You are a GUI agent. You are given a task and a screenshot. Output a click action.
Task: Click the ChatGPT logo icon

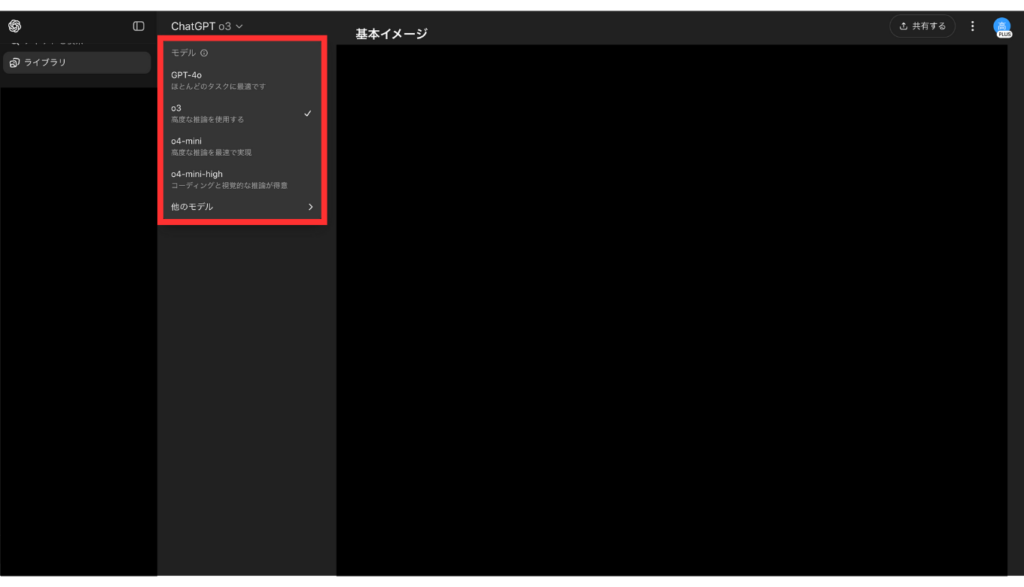pyautogui.click(x=14, y=26)
